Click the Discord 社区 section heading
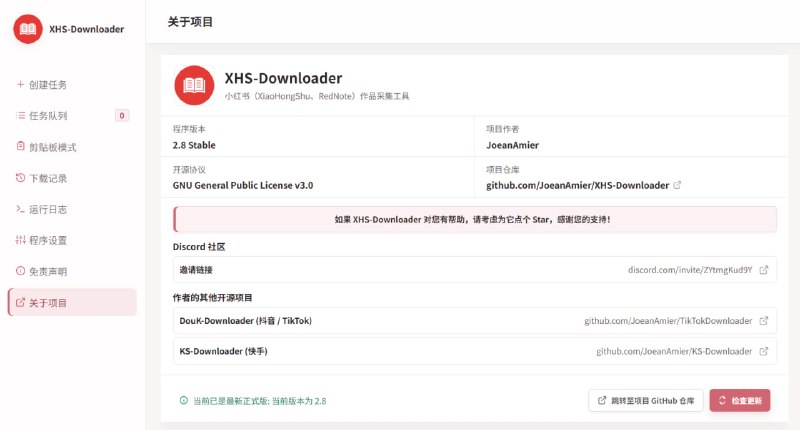The width and height of the screenshot is (800, 430). [x=199, y=247]
